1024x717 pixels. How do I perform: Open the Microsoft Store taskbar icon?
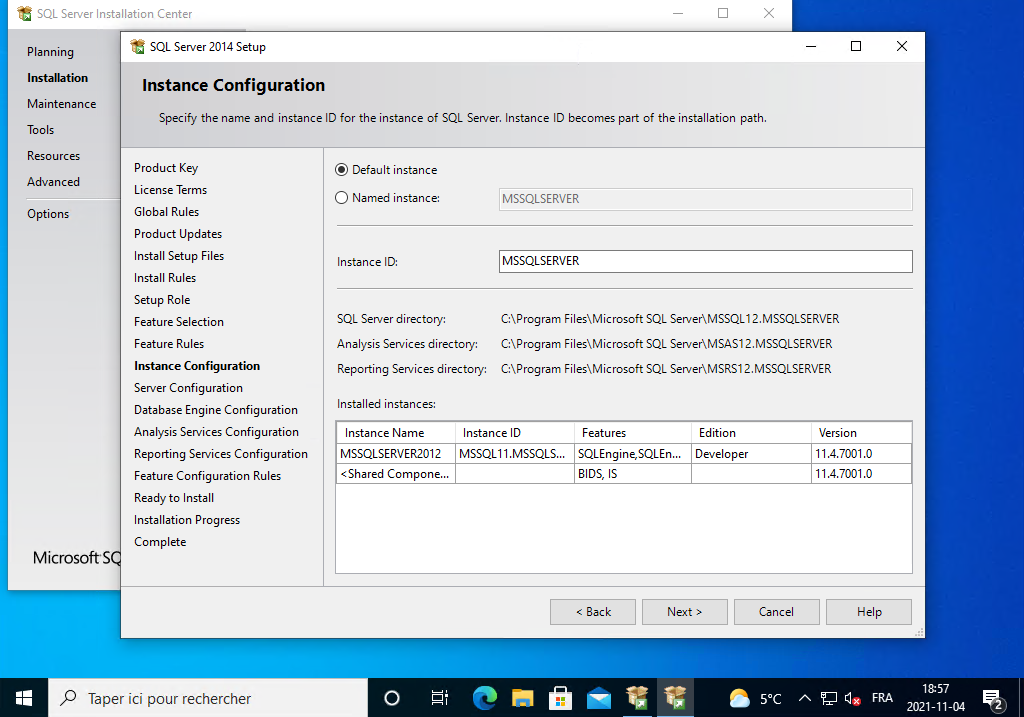(561, 698)
